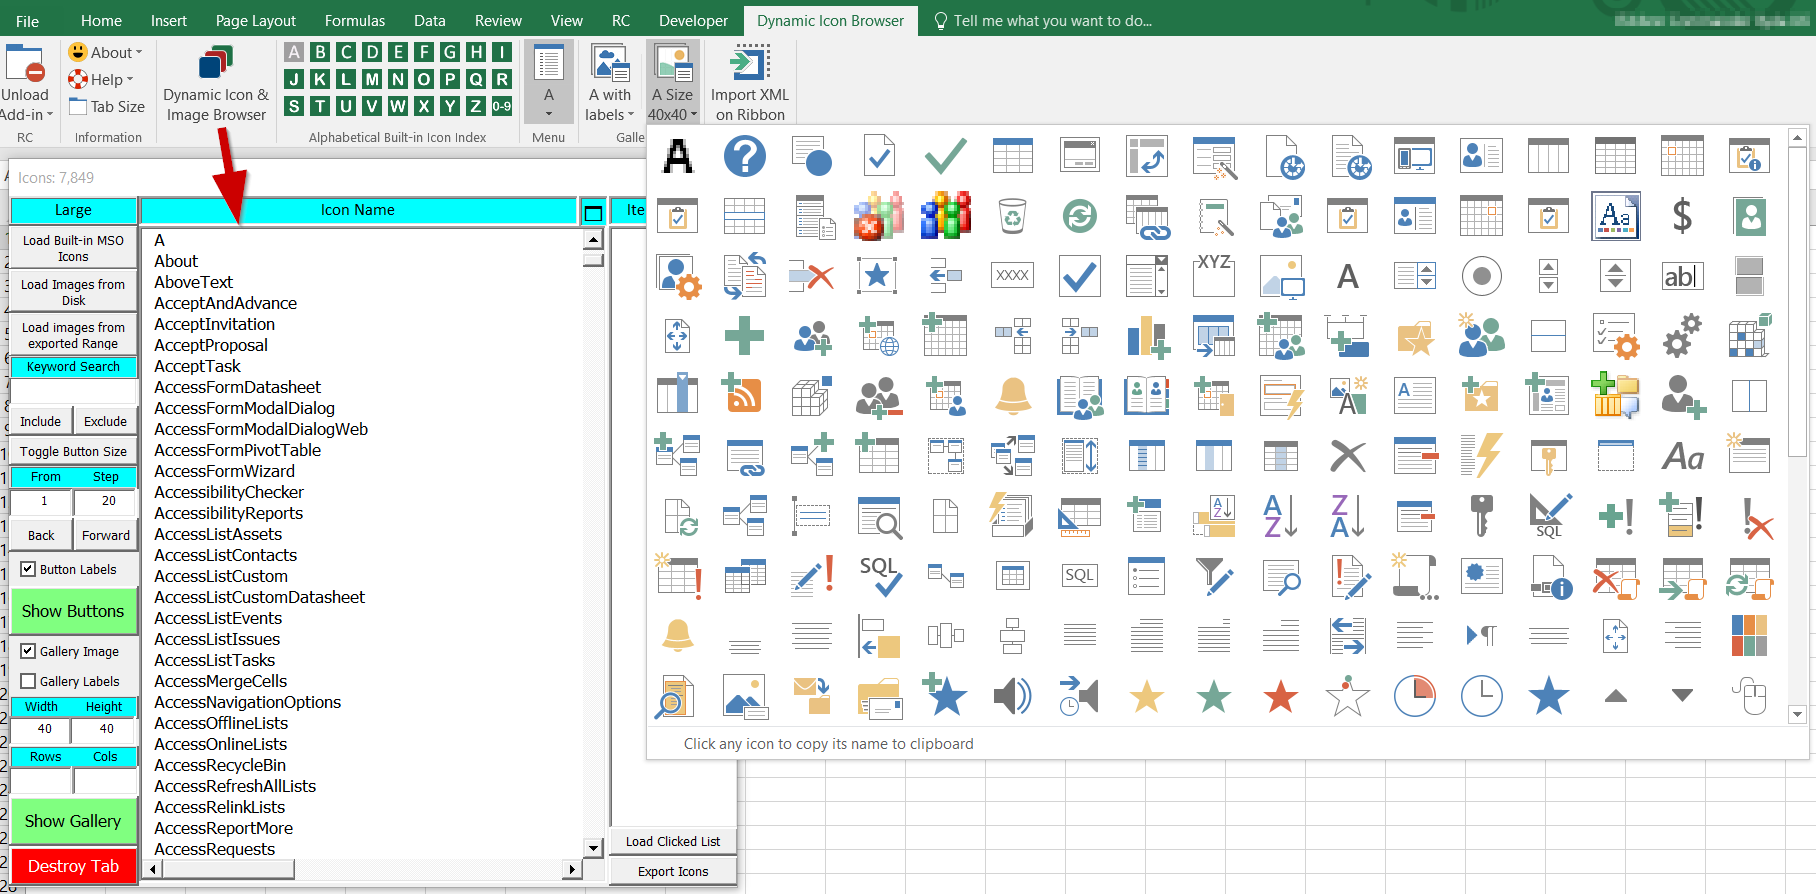This screenshot has height=894, width=1816.
Task: Click the Dynamic Icon & Image Browser button
Action: [x=216, y=85]
